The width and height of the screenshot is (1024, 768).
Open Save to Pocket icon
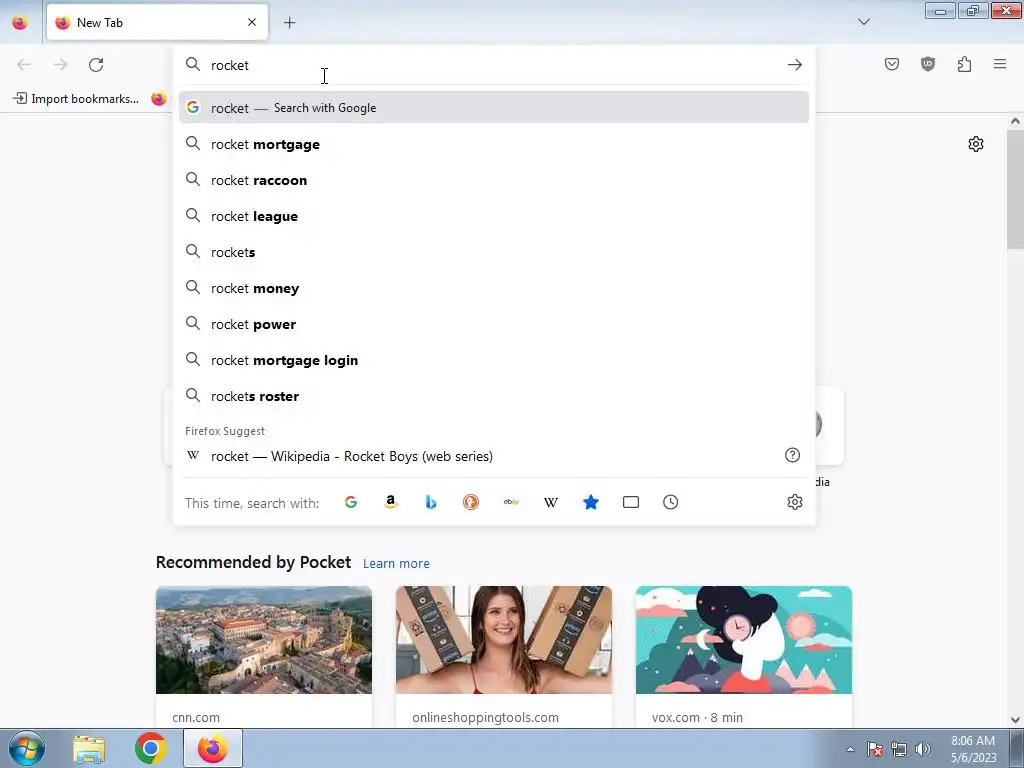point(891,64)
